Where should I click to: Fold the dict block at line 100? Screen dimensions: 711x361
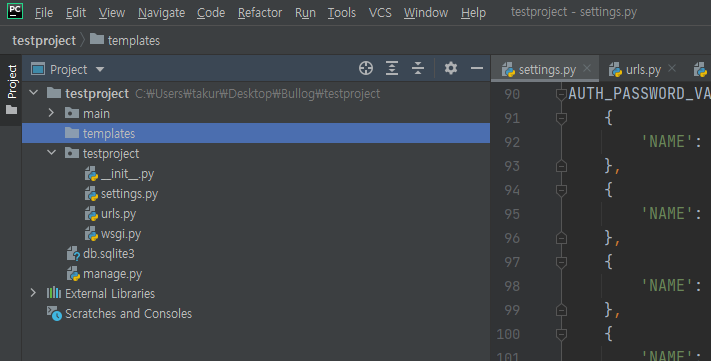561,335
